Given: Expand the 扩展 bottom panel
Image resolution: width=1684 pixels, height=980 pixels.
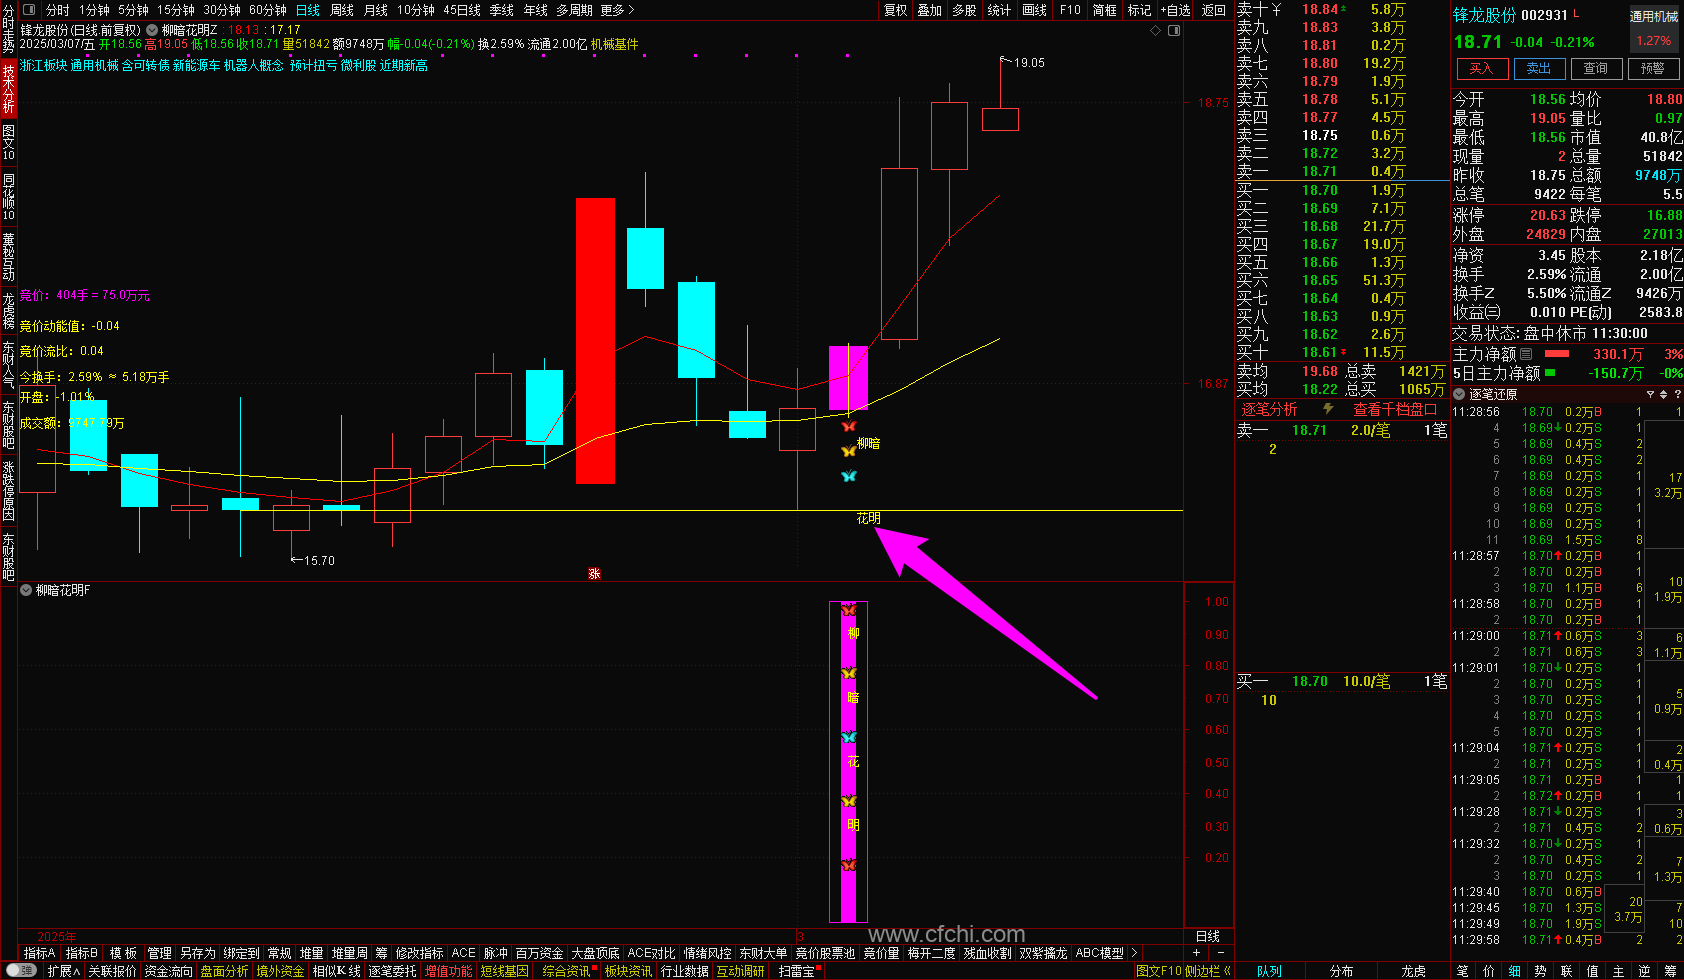Looking at the screenshot, I should (x=63, y=971).
